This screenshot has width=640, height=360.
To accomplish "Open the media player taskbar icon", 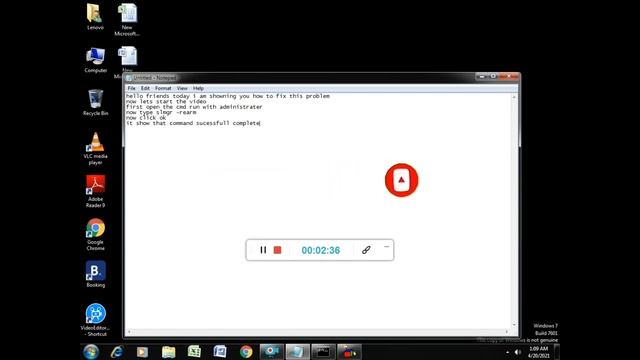I will [142, 351].
